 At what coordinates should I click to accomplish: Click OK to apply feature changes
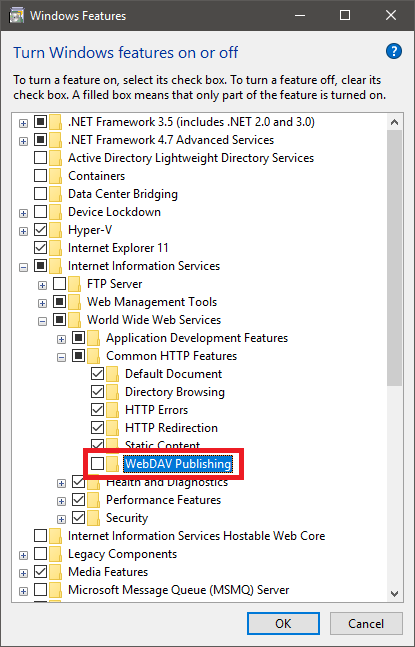coord(283,623)
